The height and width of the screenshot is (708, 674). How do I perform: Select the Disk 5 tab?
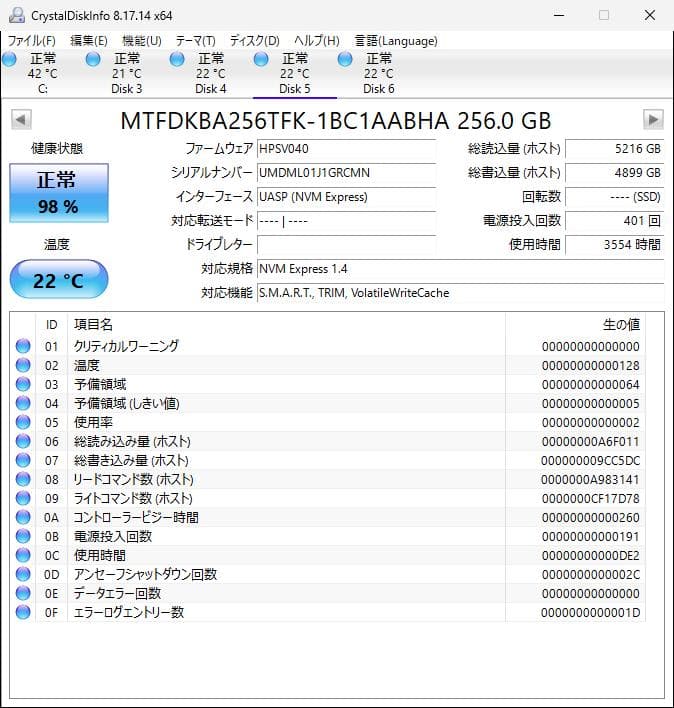294,74
